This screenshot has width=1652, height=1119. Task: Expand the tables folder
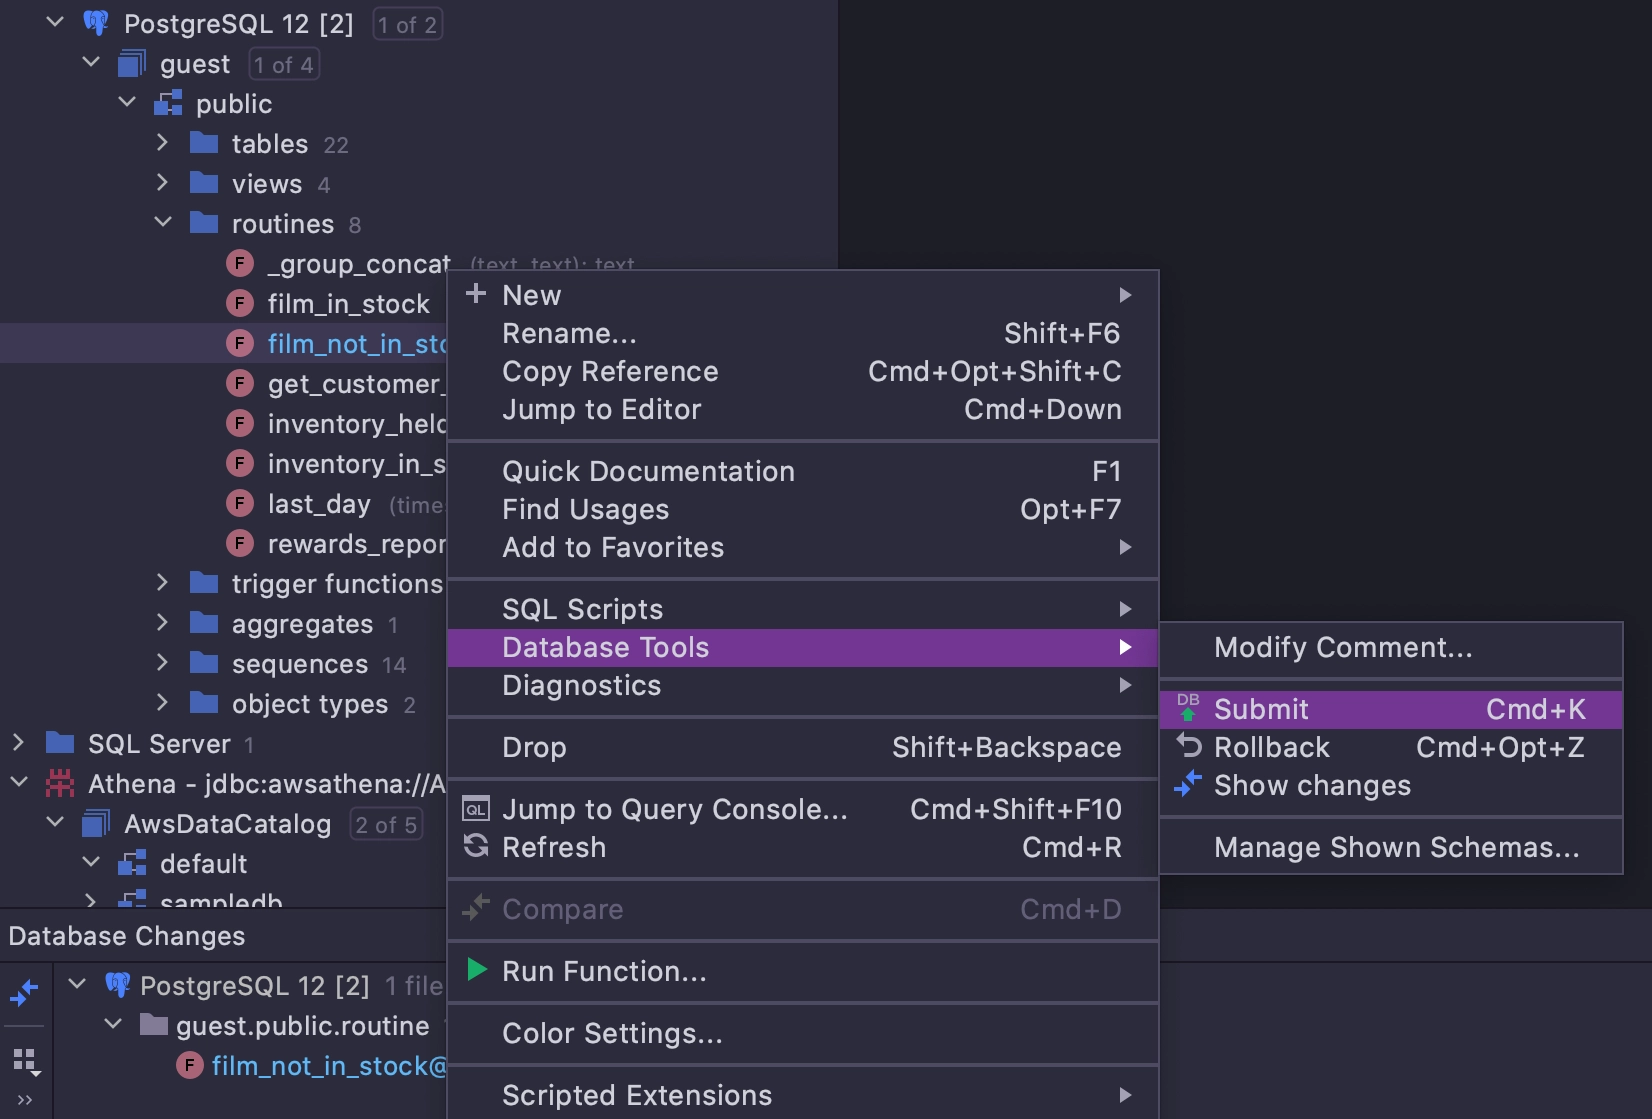click(163, 143)
